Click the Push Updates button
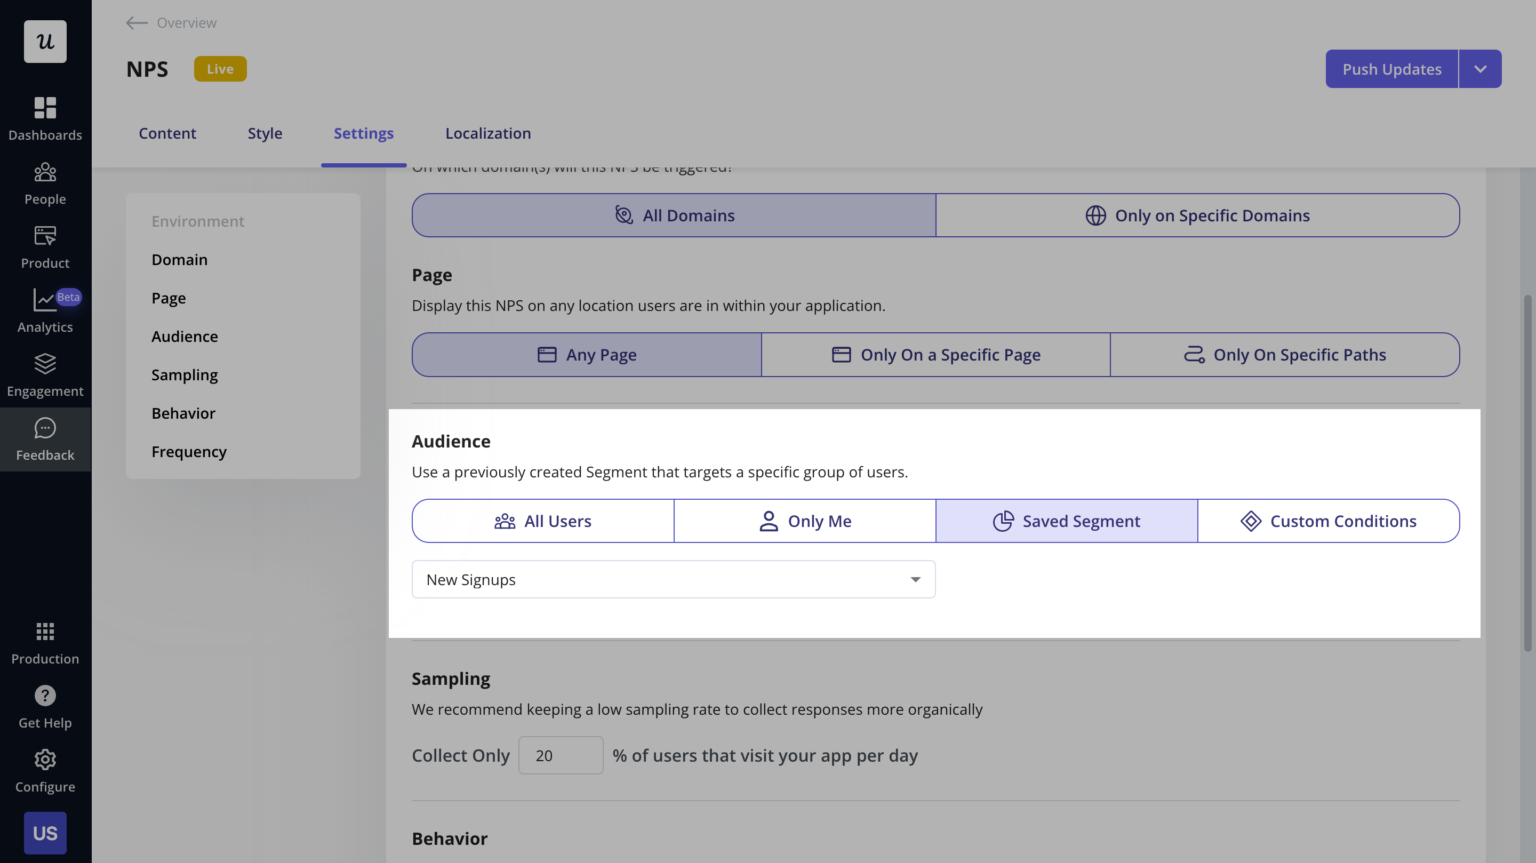 coord(1390,68)
